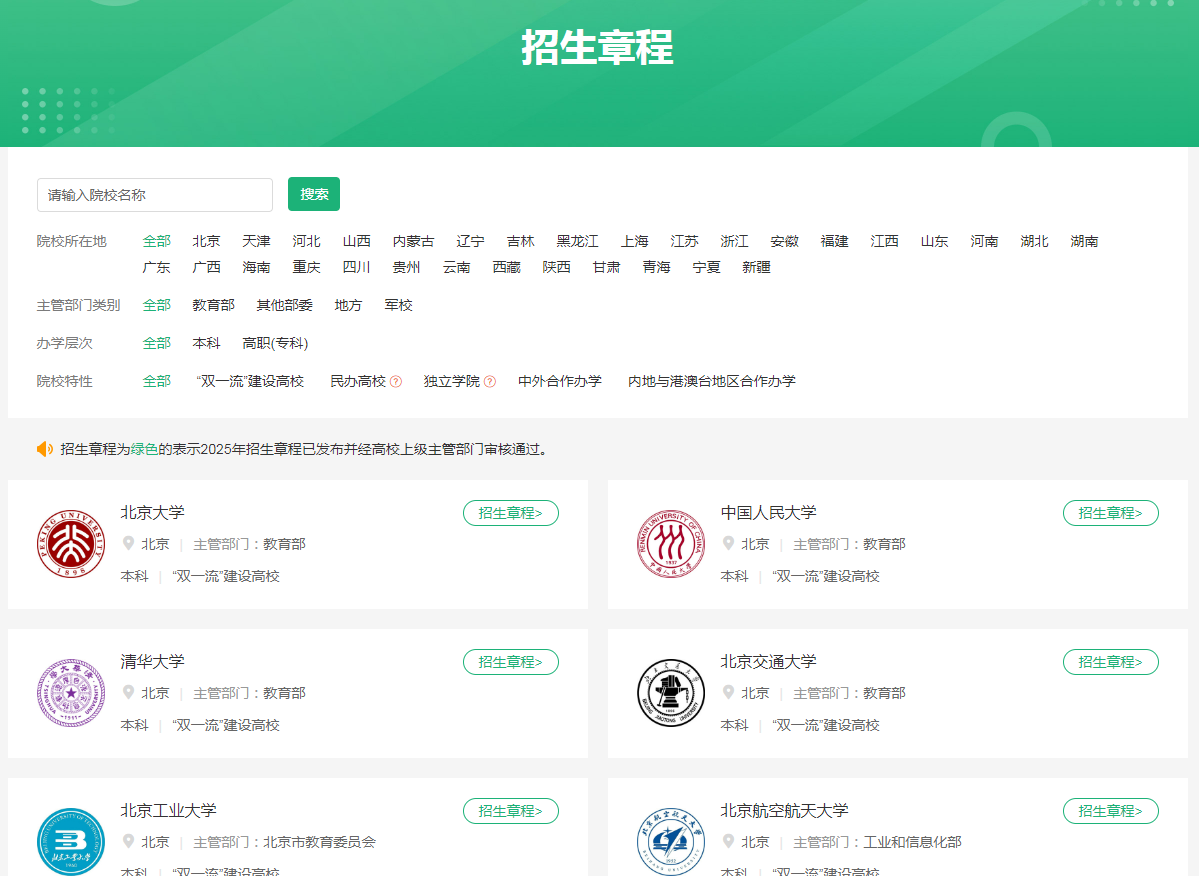Click the 请输入院校名称 search field

click(x=154, y=195)
